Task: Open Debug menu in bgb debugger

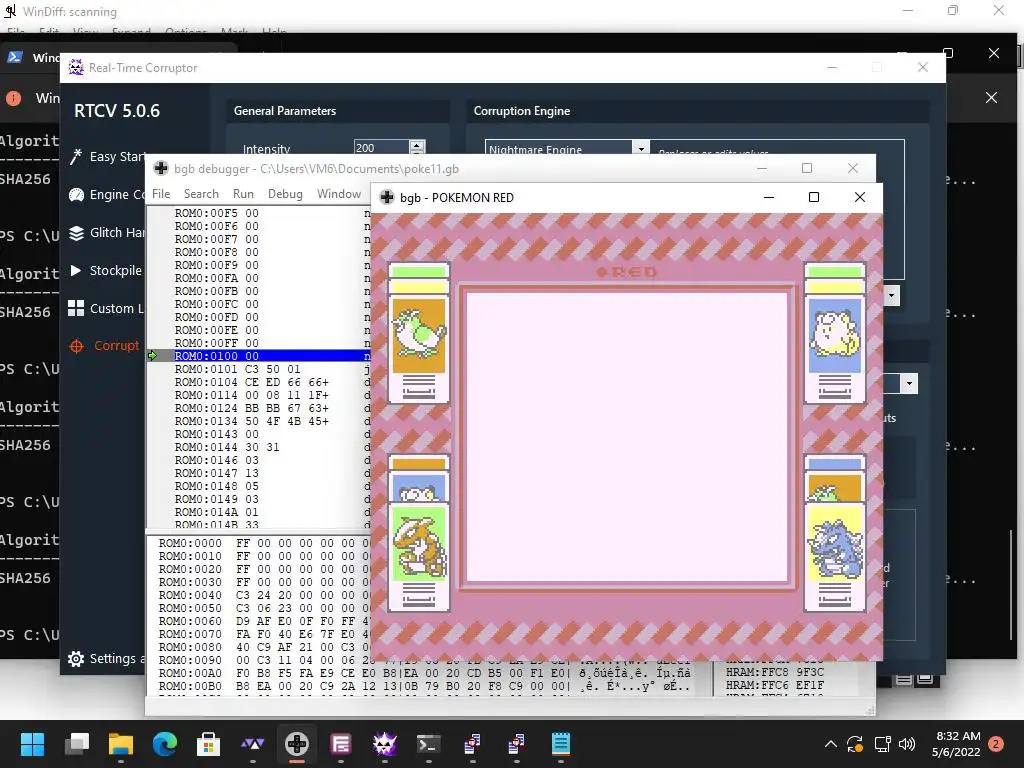Action: (285, 194)
